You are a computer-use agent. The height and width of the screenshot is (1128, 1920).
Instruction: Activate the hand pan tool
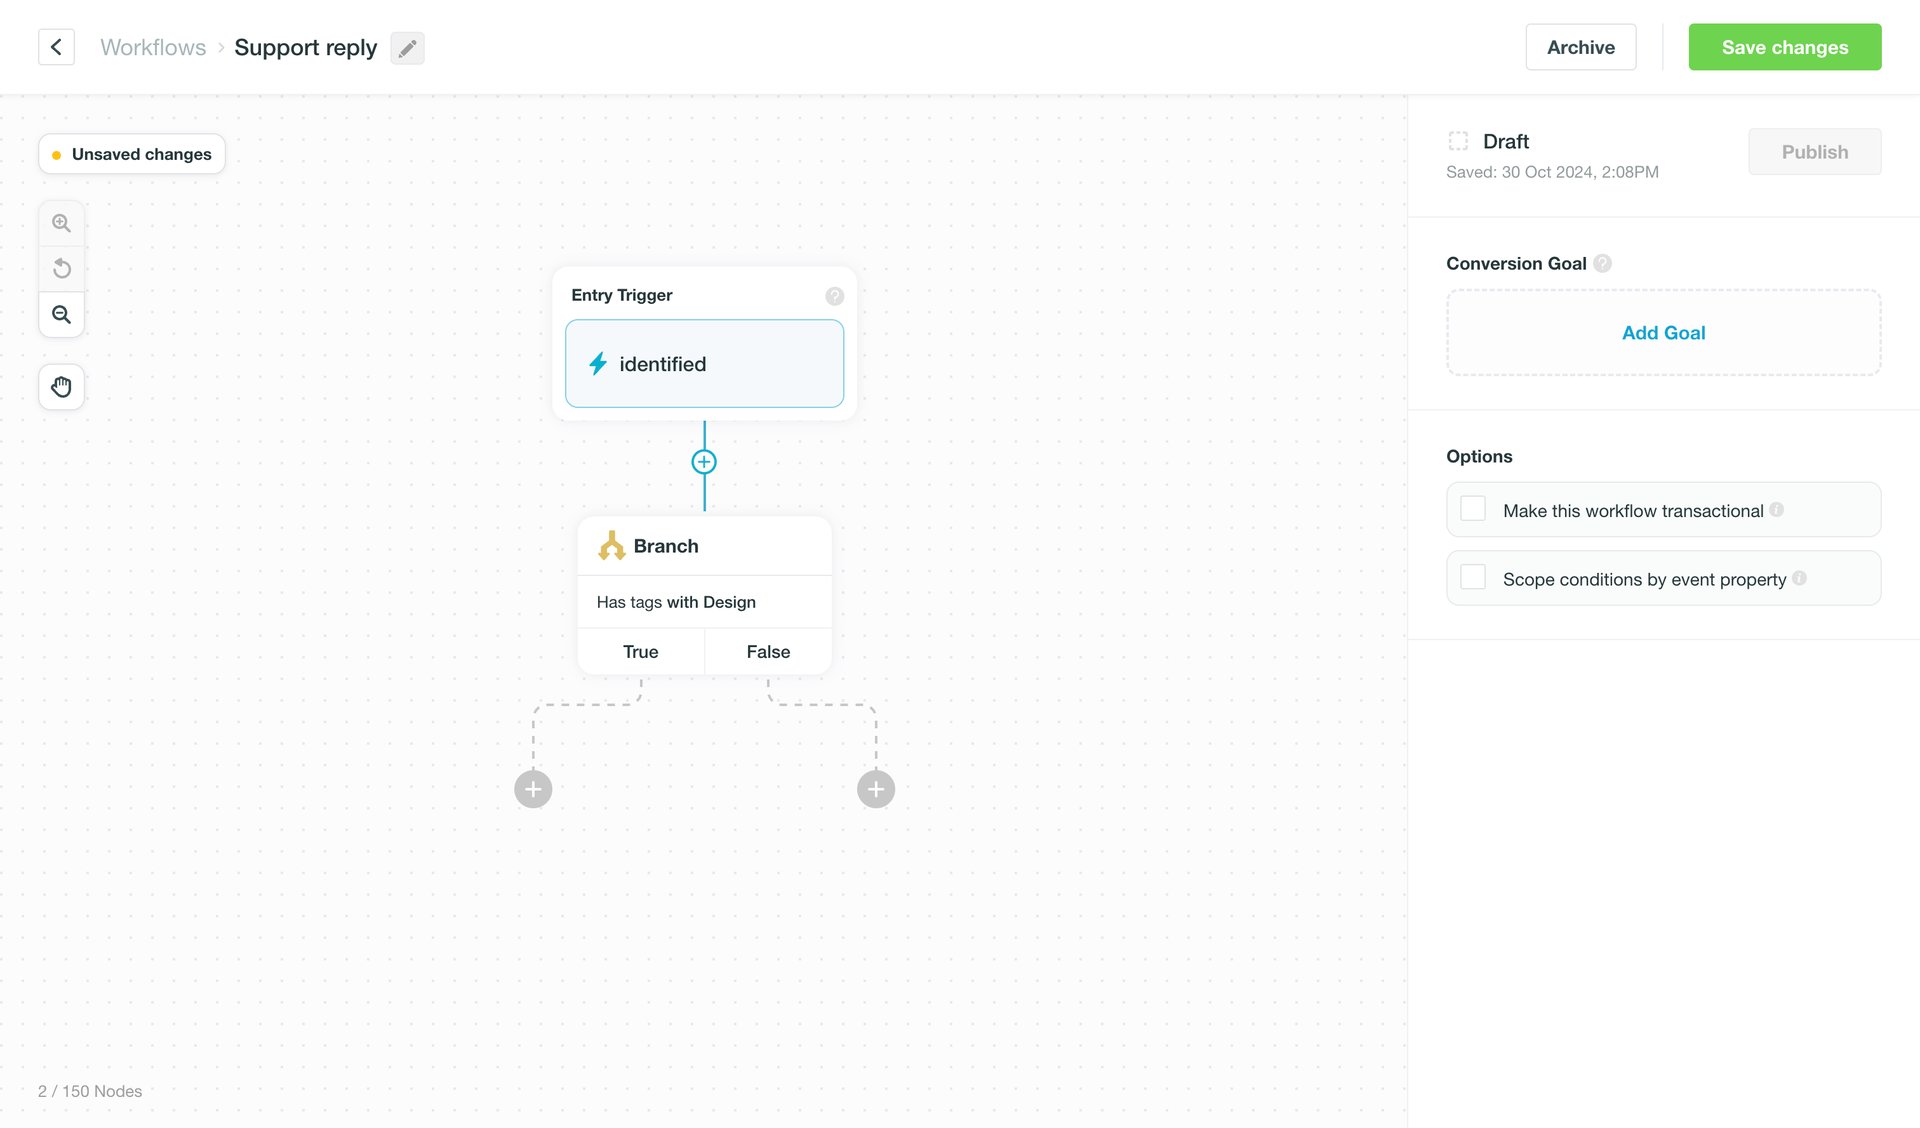[x=61, y=387]
